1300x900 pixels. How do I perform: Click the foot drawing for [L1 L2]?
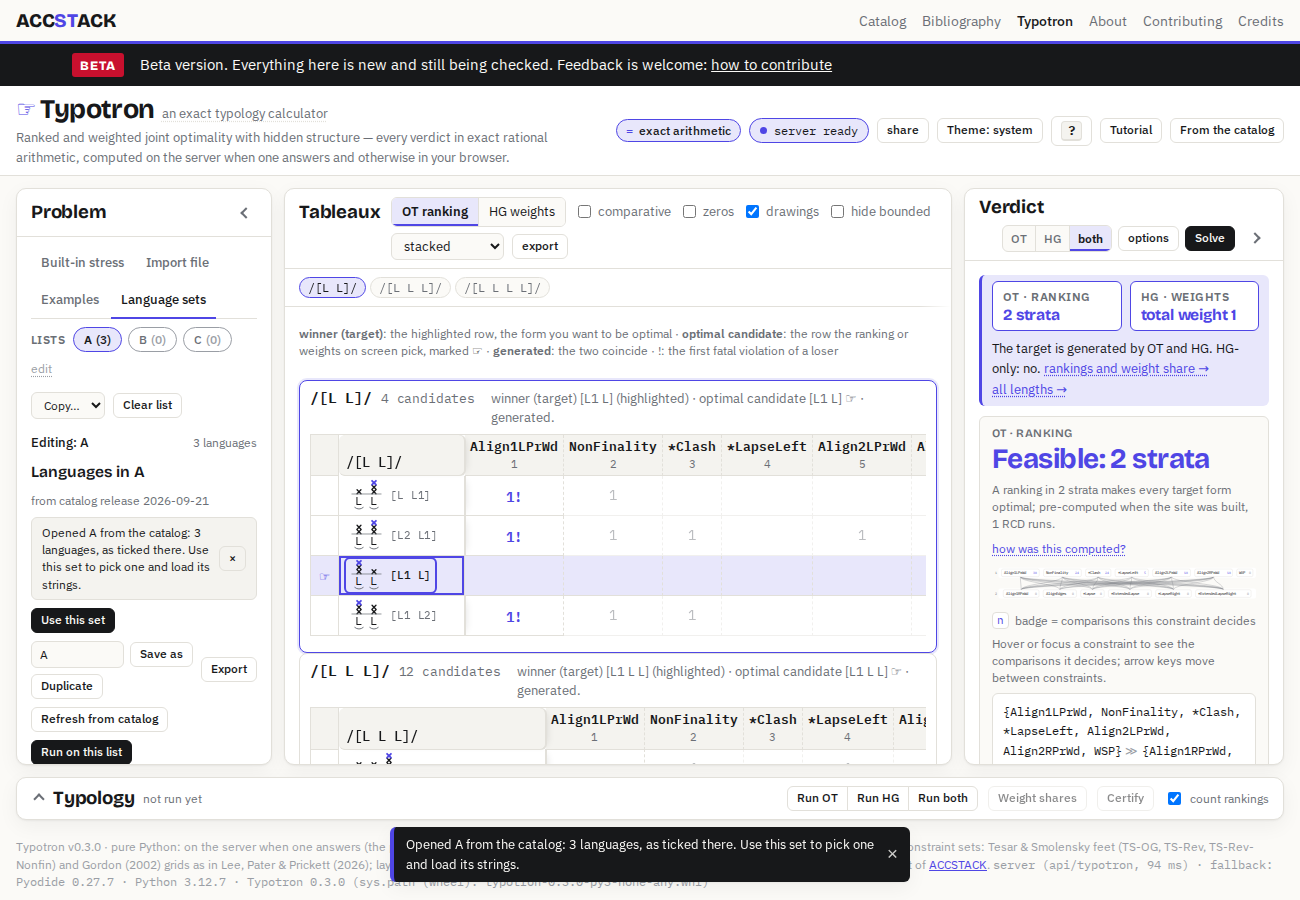click(366, 615)
